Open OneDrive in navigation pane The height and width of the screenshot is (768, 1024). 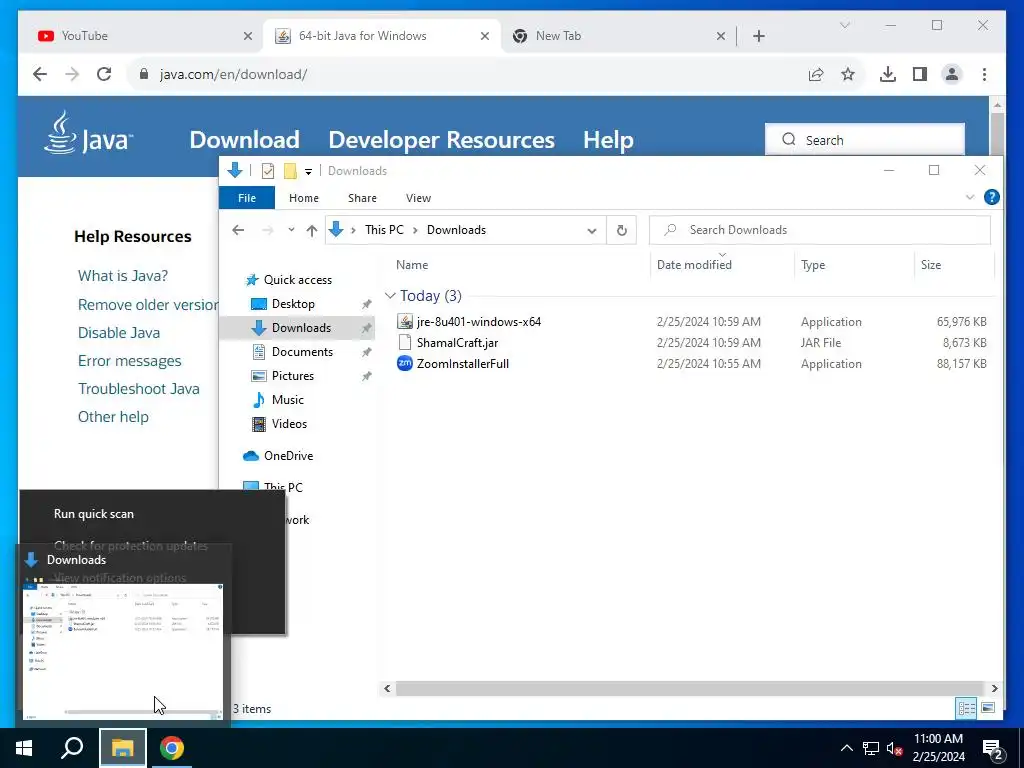pos(288,456)
